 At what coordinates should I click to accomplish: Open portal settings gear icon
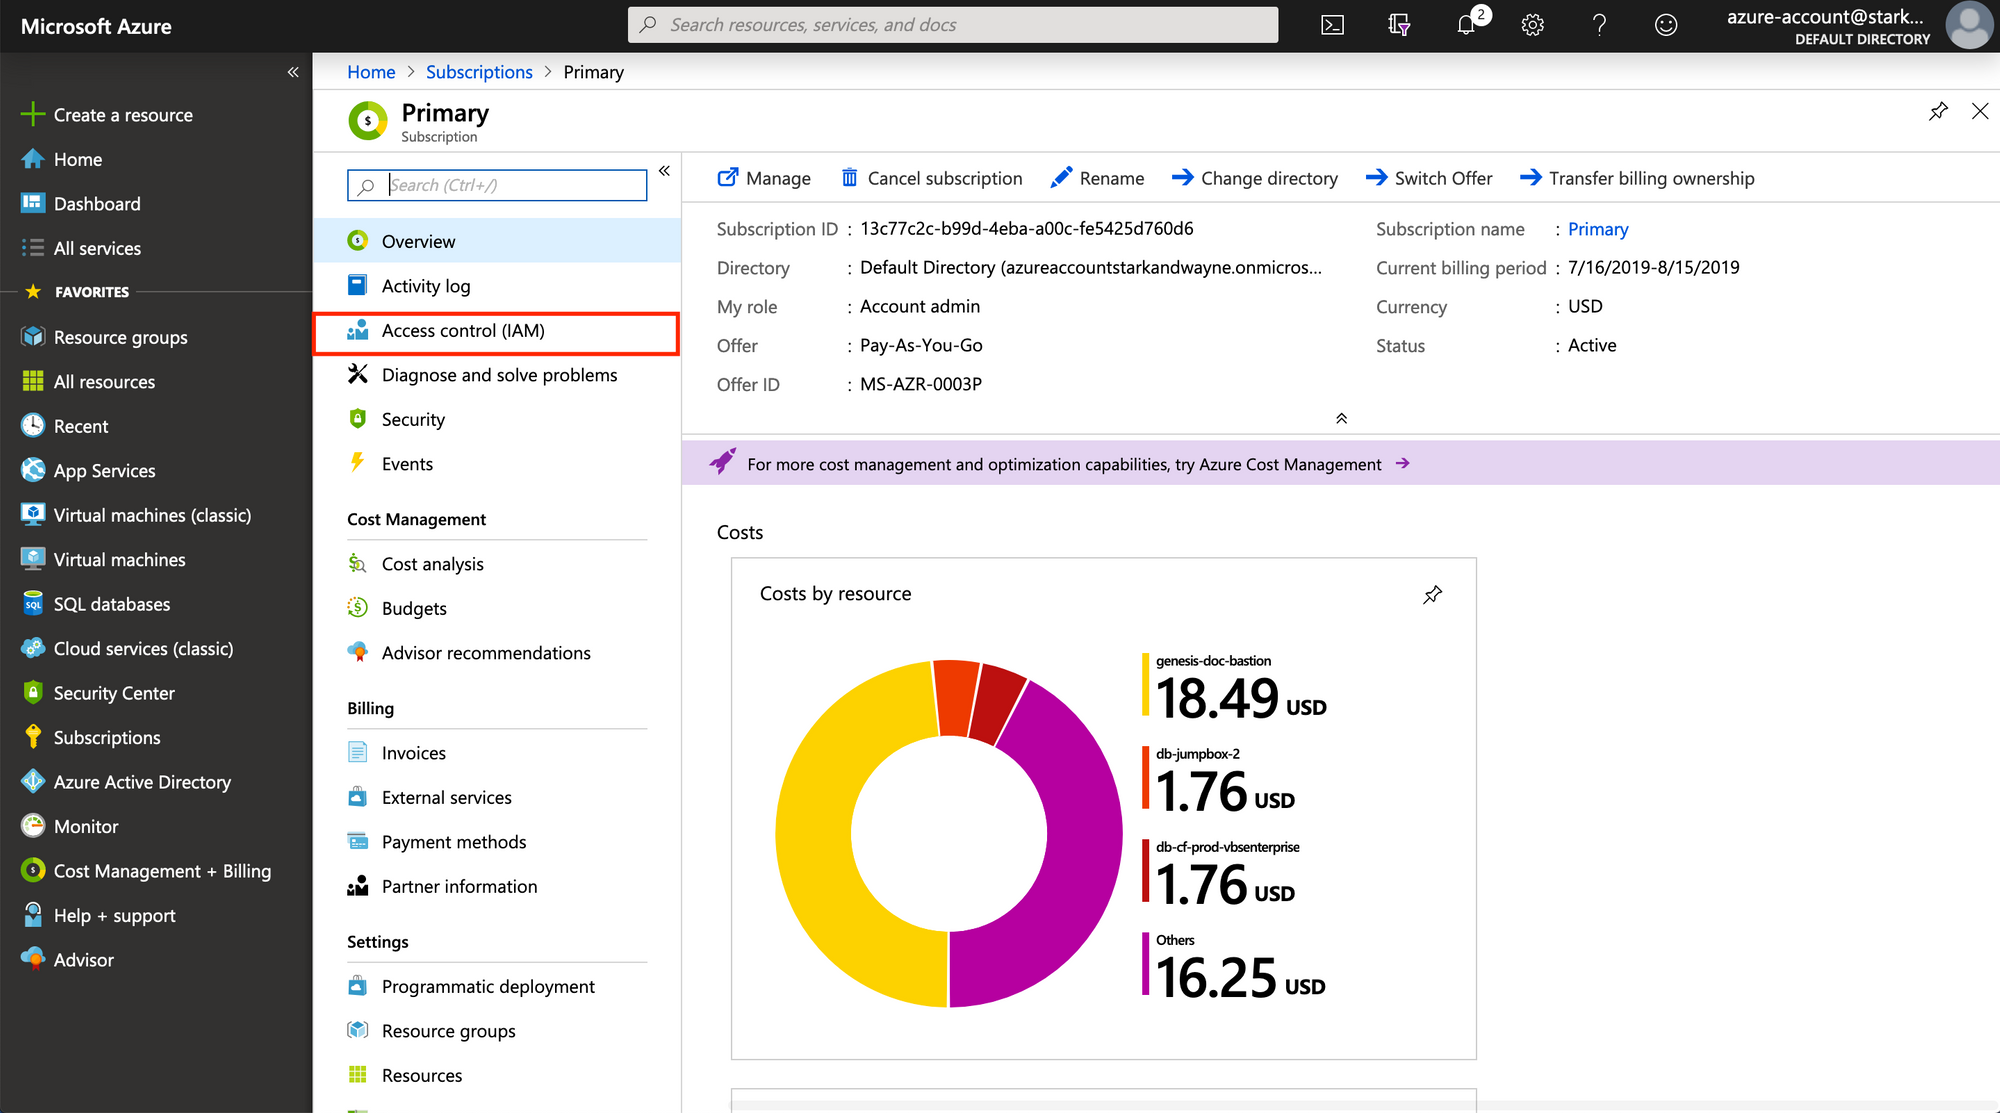[1532, 25]
